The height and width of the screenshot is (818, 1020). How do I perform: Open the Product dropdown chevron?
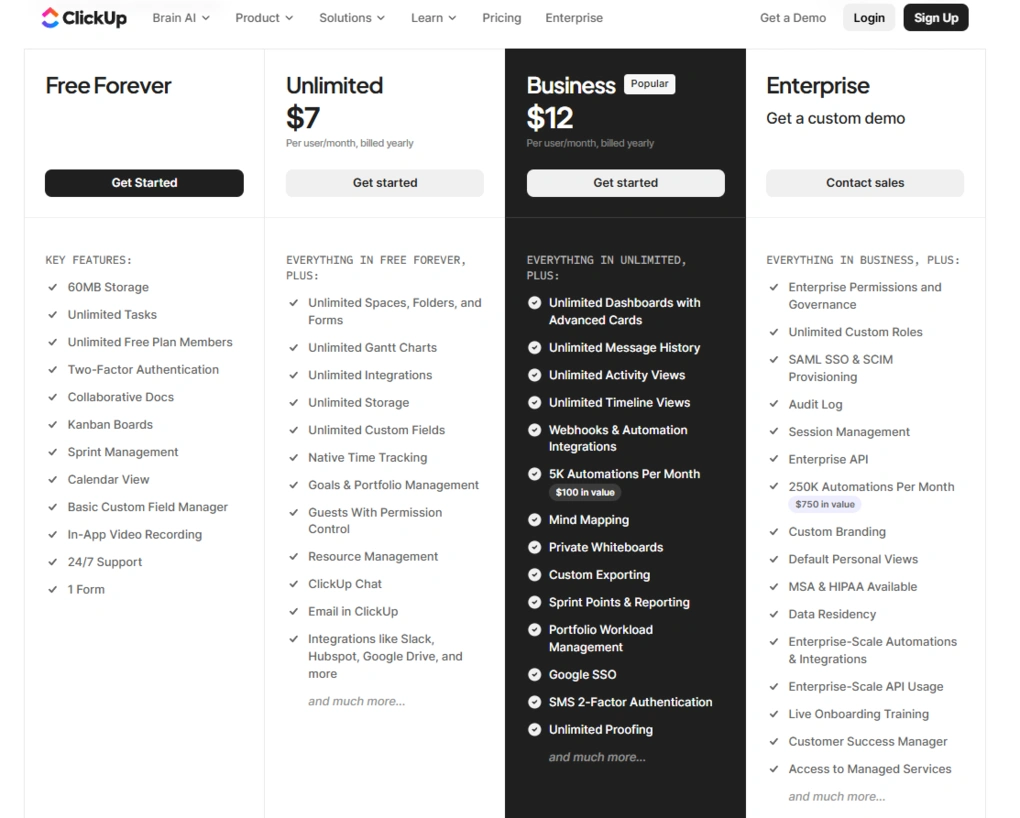click(289, 18)
